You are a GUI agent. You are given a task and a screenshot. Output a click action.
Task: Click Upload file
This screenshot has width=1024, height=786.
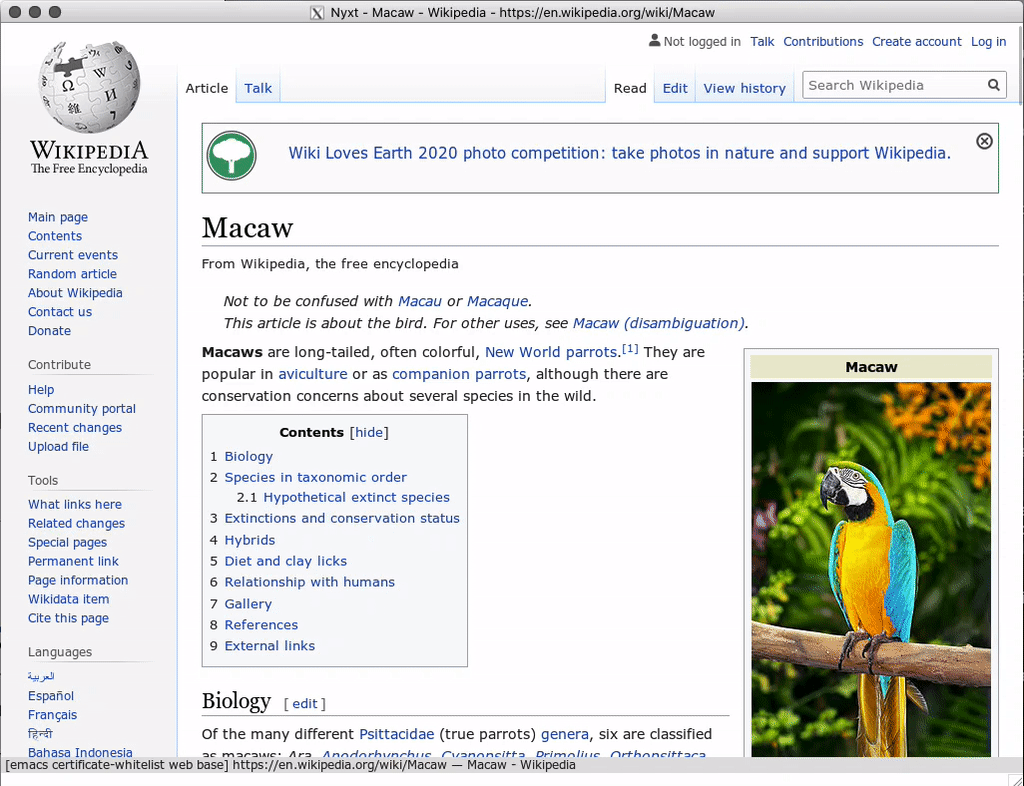58,447
